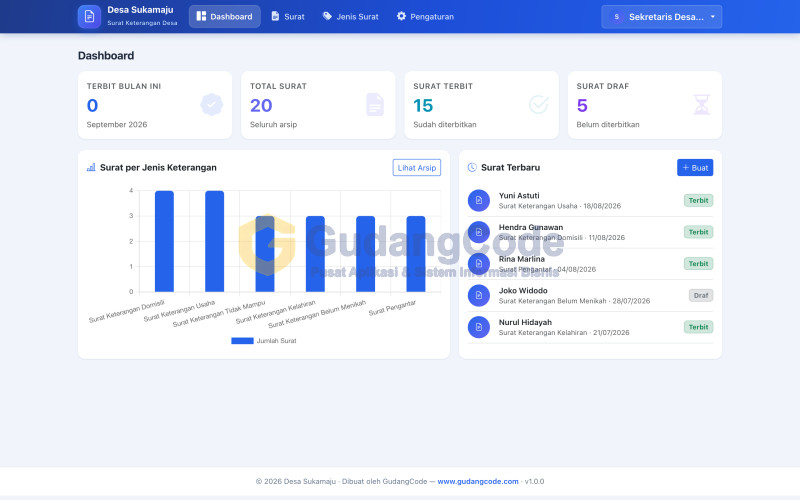Open the Jenis Surat menu
This screenshot has height=500, width=800.
tap(351, 16)
